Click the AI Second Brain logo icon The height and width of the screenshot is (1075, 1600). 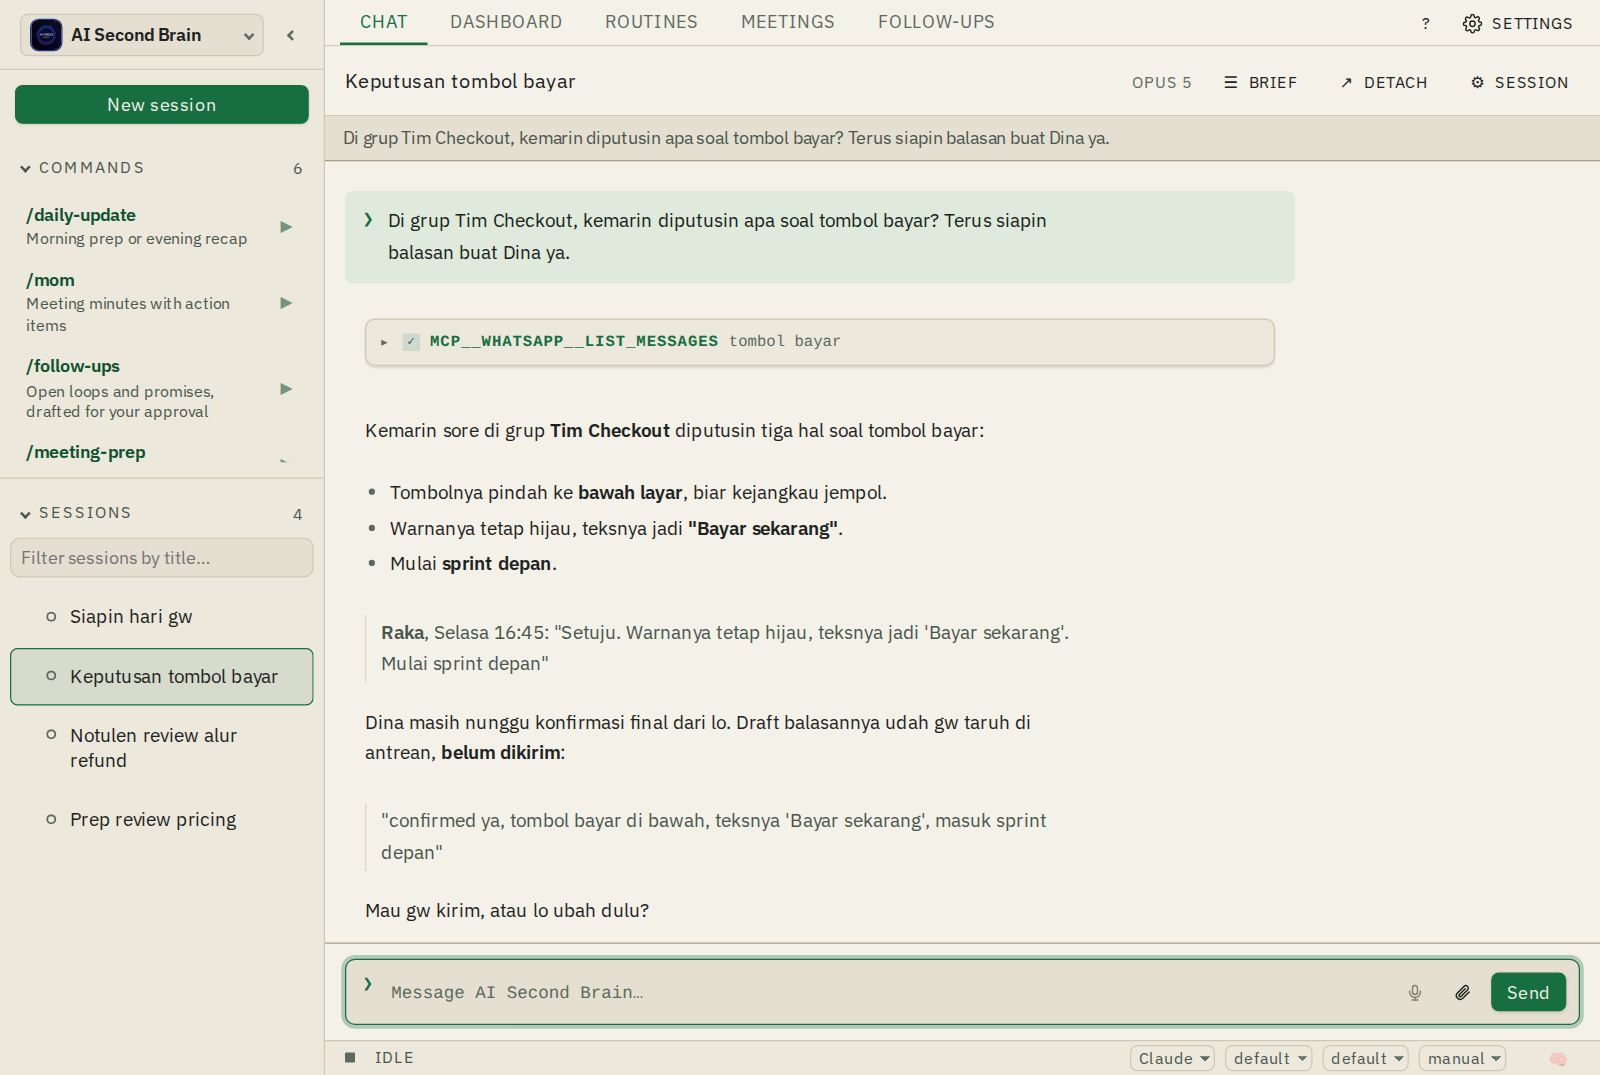click(x=46, y=35)
